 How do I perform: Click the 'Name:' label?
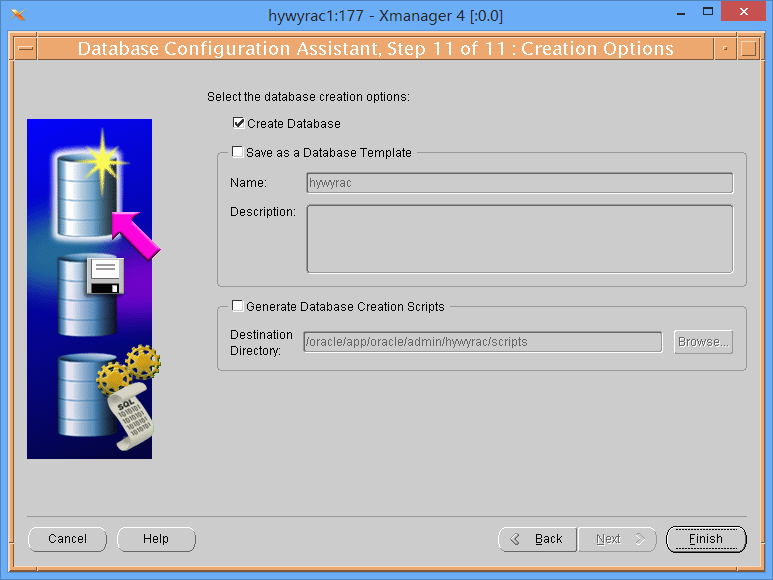248,183
